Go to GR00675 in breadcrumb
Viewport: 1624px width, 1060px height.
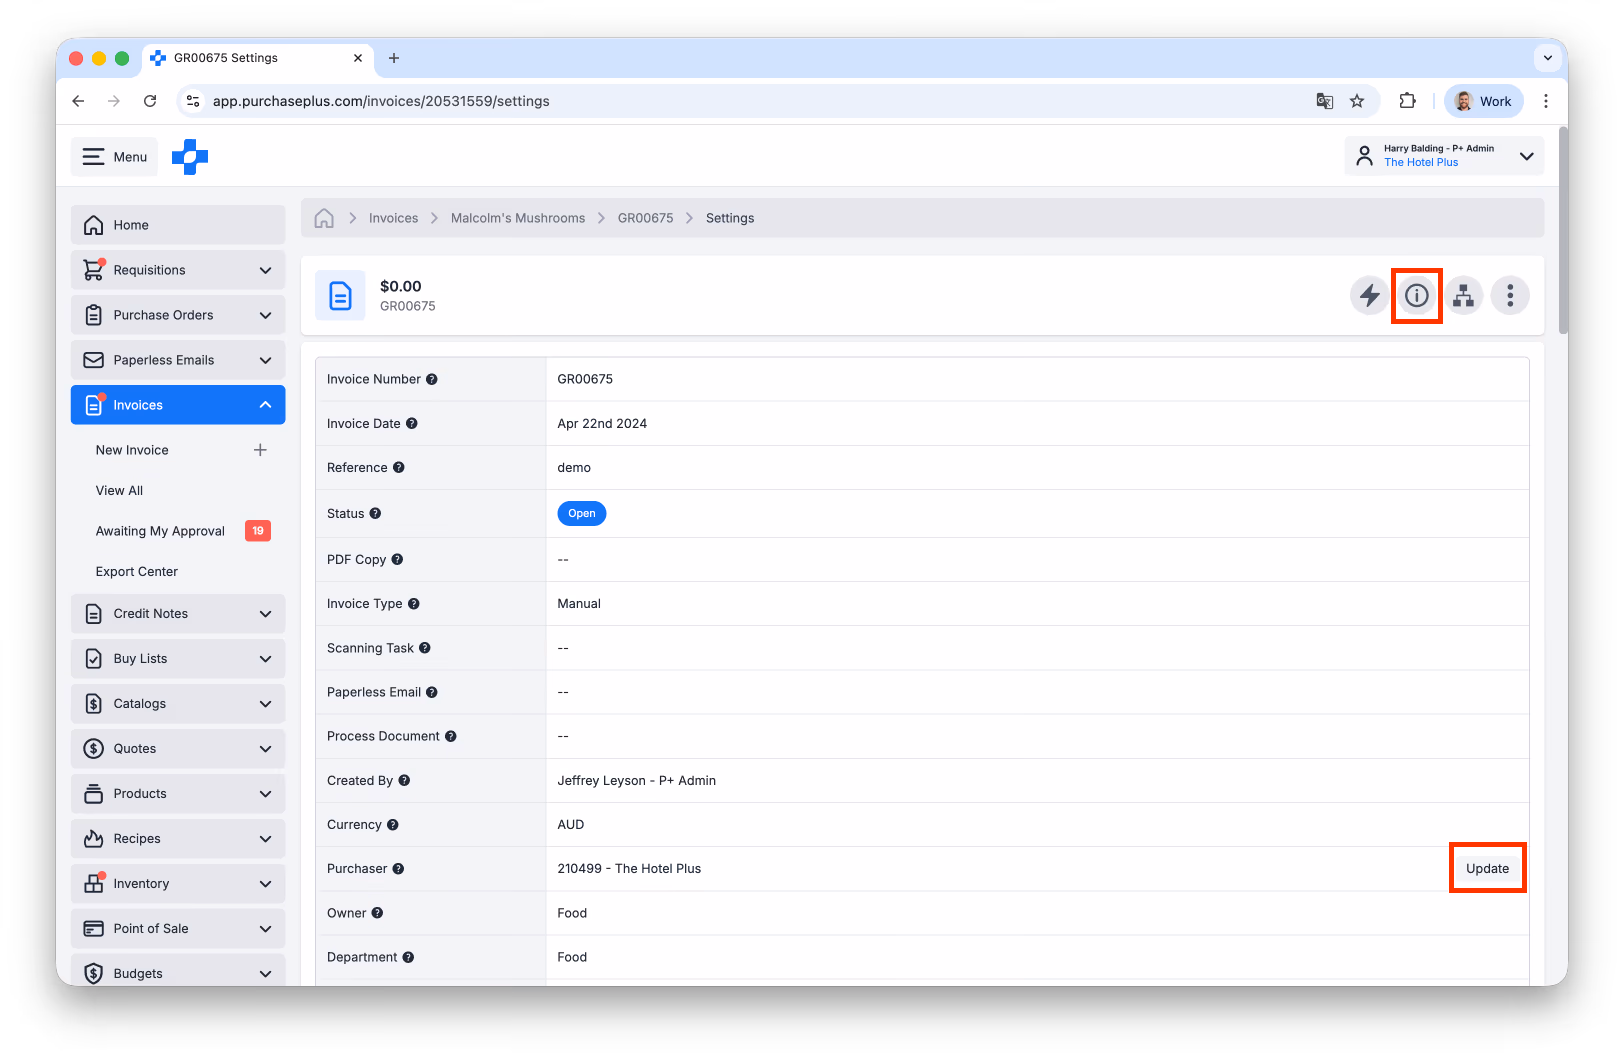coord(645,218)
